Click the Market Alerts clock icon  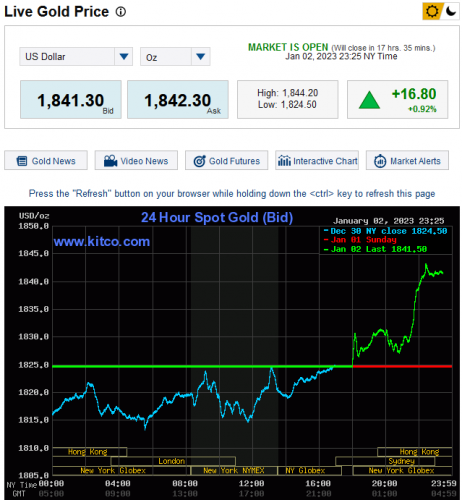click(x=380, y=161)
